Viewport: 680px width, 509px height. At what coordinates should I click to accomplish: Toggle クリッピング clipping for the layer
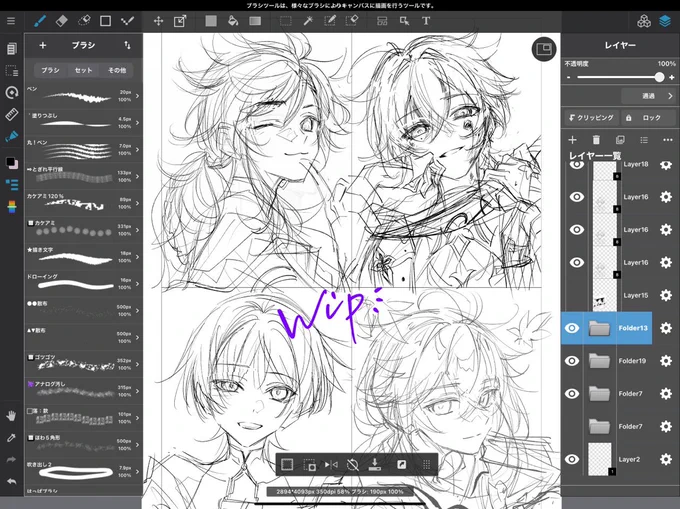[x=591, y=117]
